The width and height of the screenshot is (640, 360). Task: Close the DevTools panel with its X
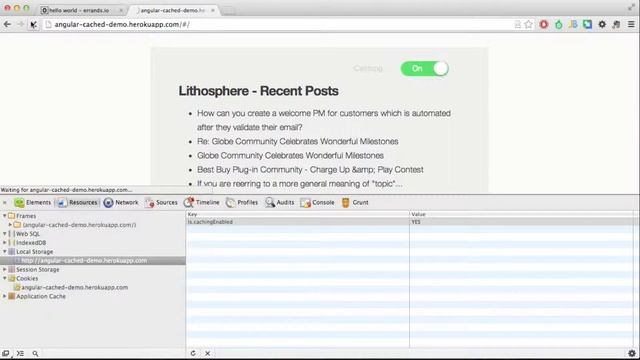(x=4, y=202)
